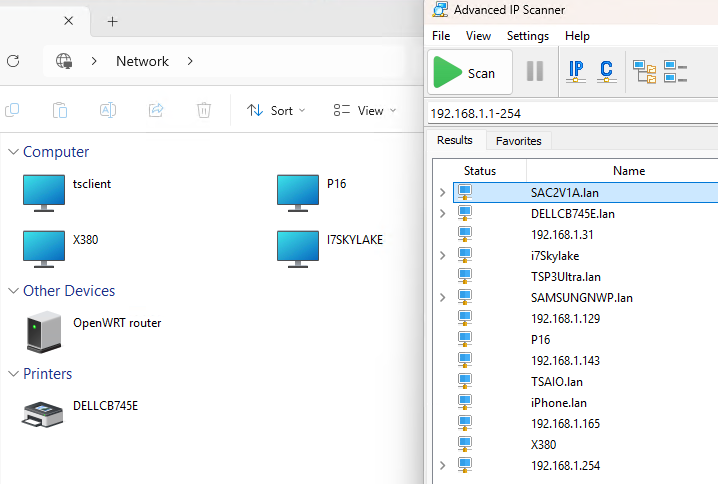The height and width of the screenshot is (484, 718).
Task: Select the DELLCB745E printer icon
Action: pyautogui.click(x=43, y=414)
